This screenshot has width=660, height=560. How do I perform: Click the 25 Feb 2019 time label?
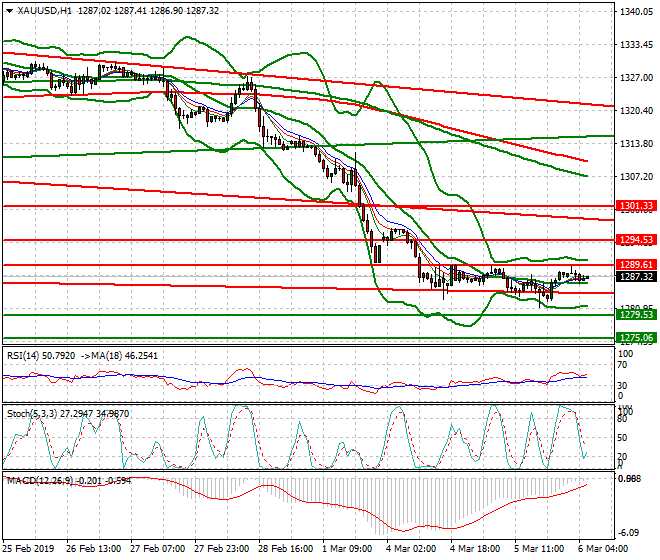tap(29, 549)
